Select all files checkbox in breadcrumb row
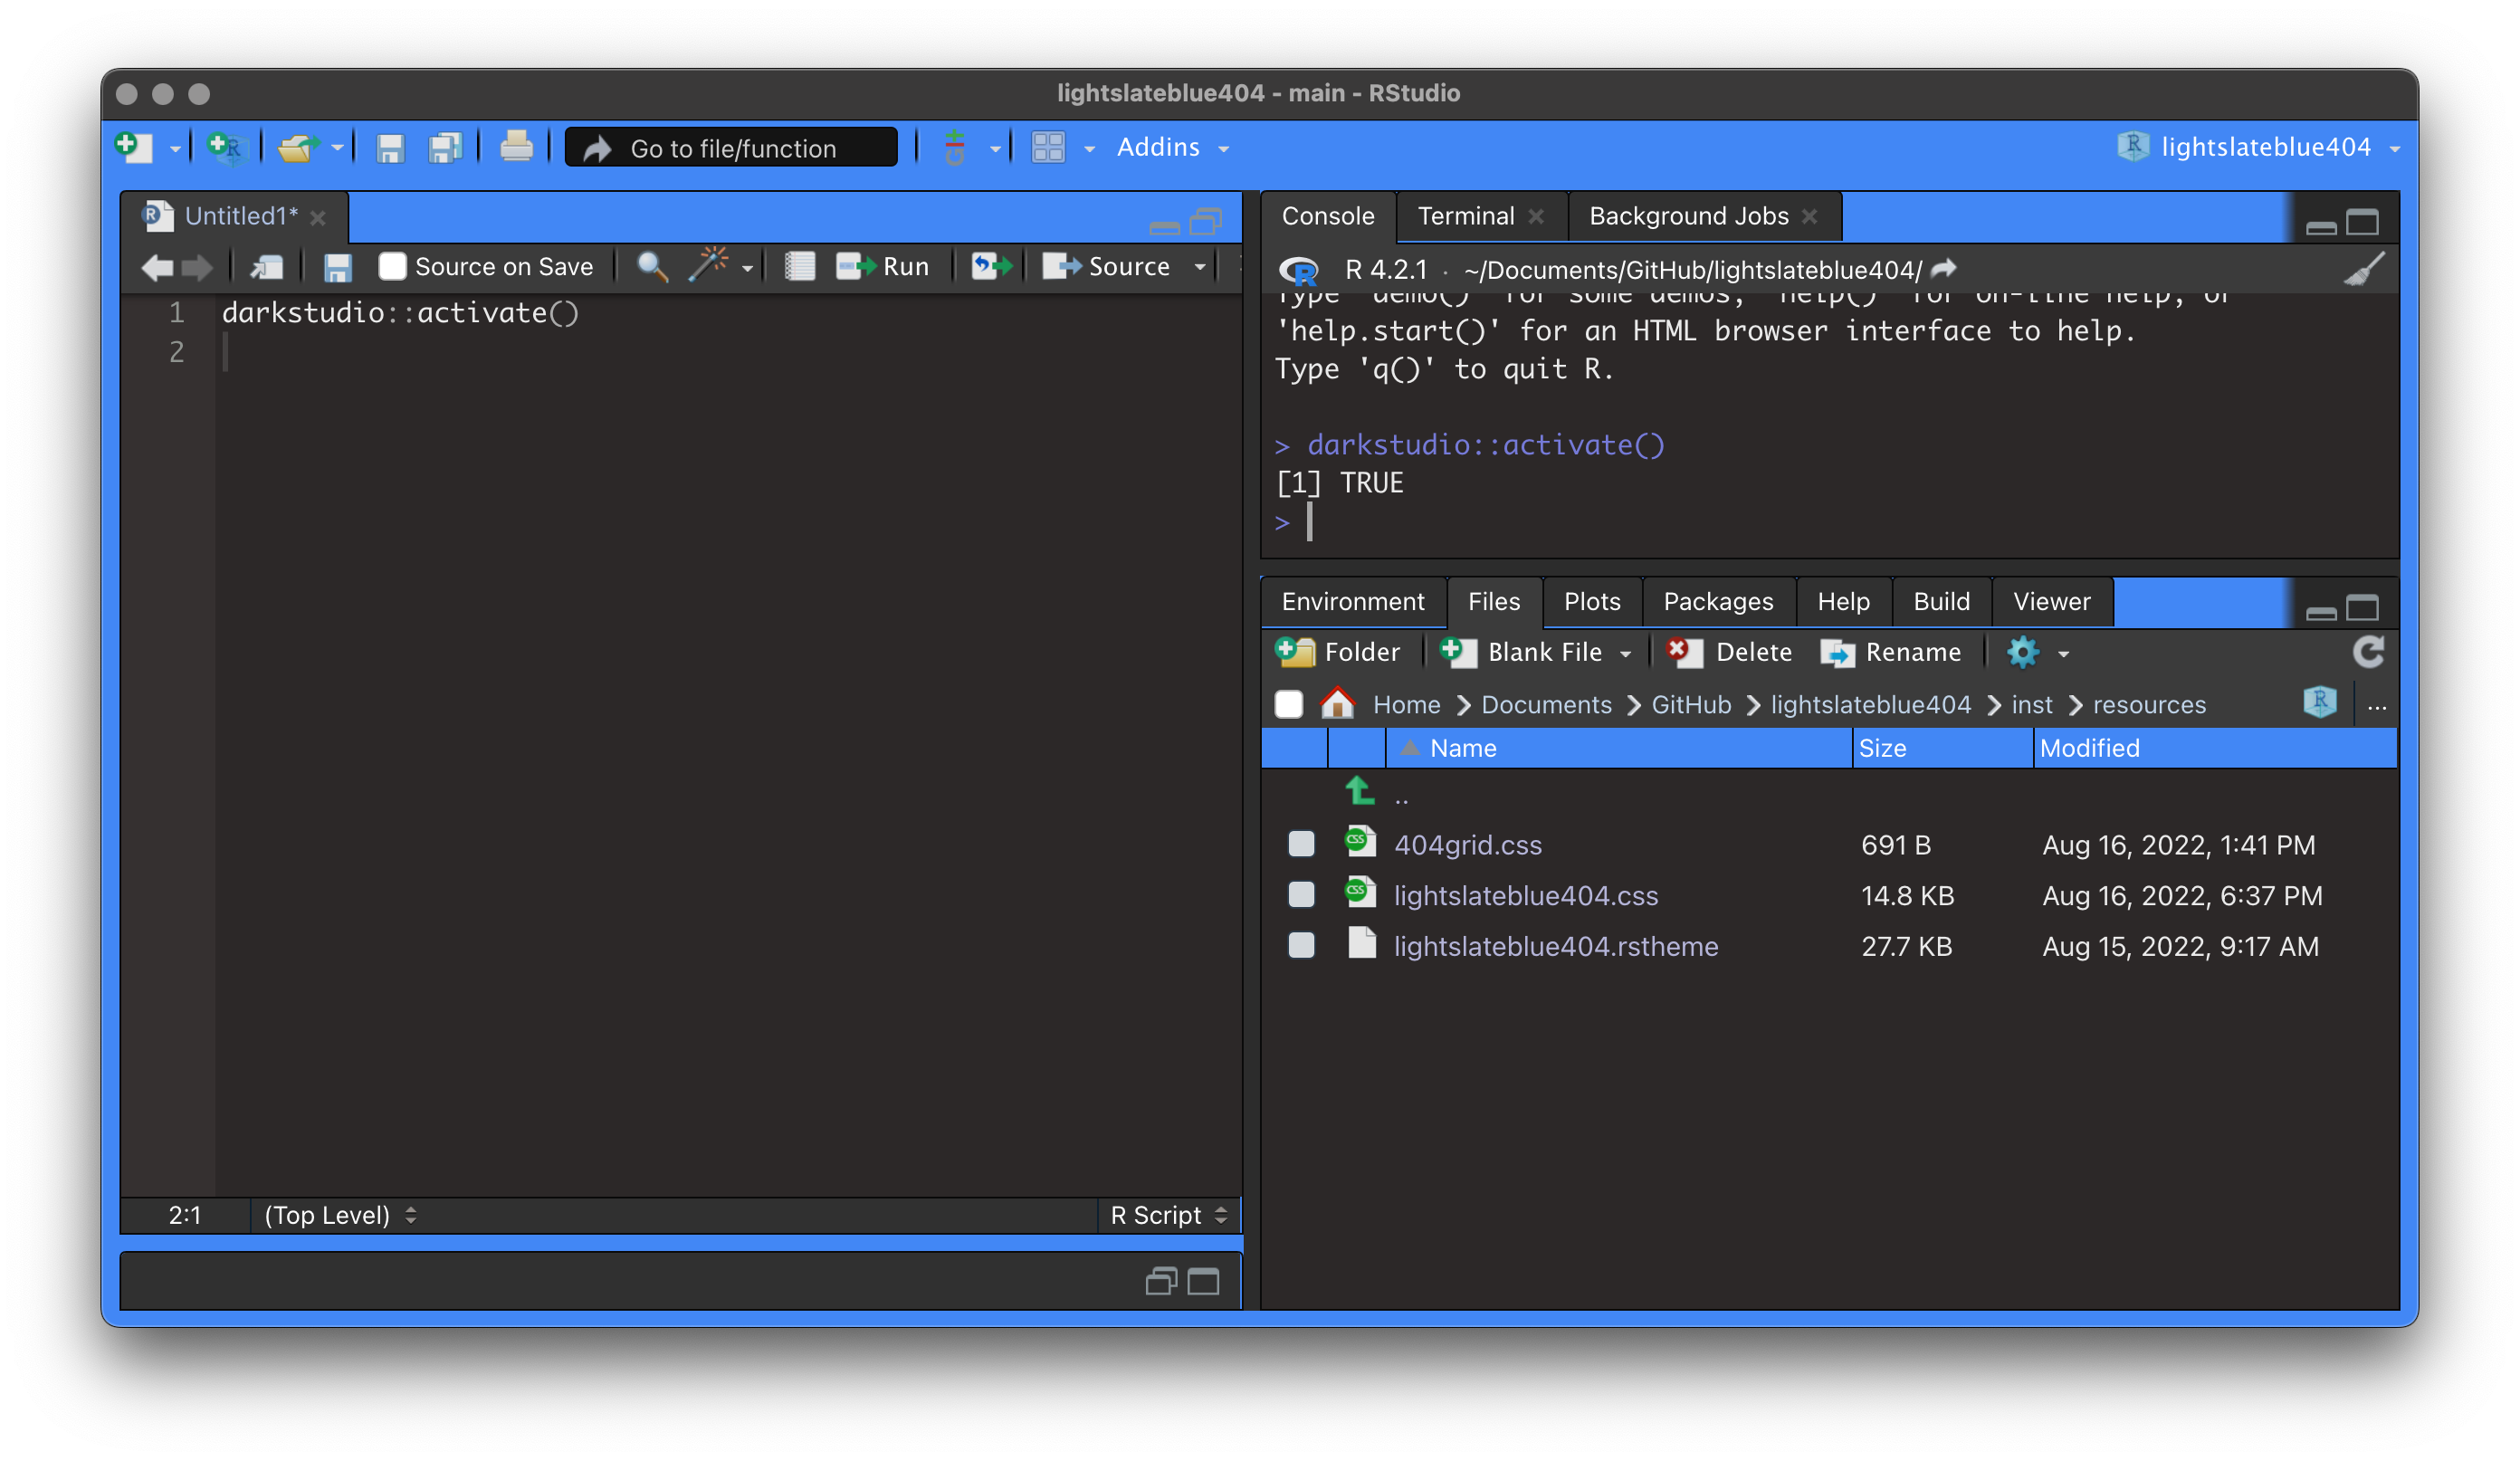The image size is (2520, 1461). point(1289,705)
